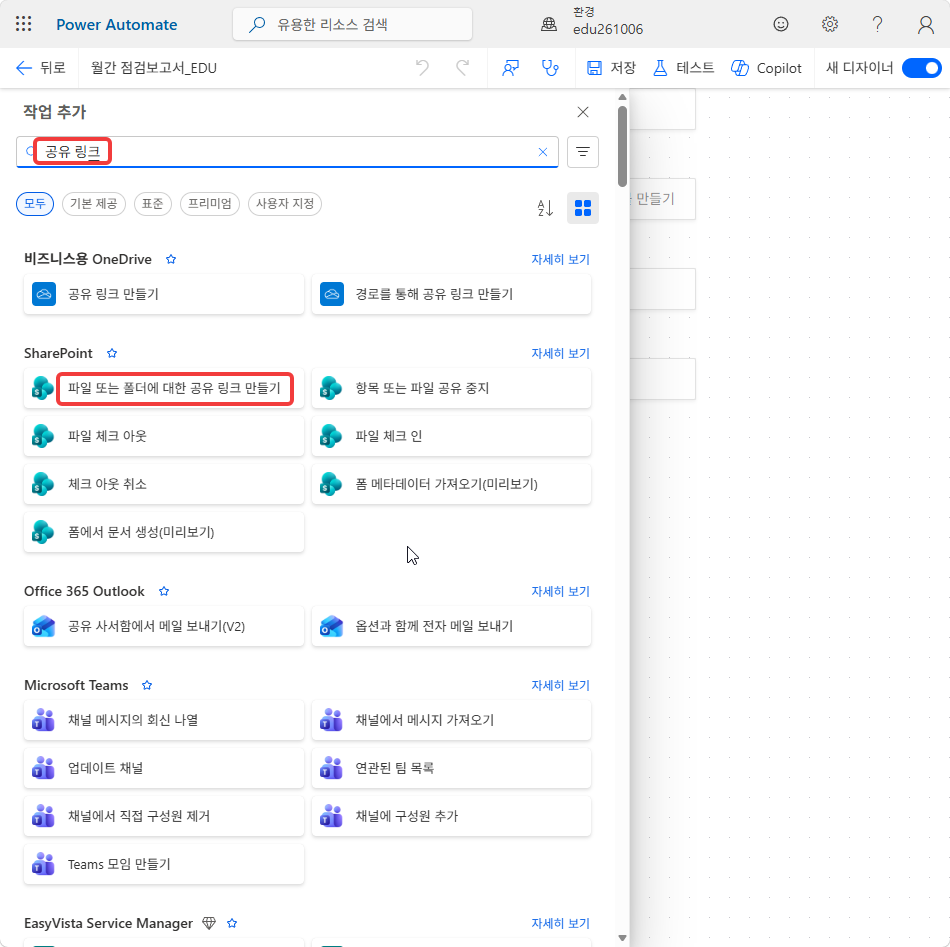Select the 기본 제공 filter chip
The height and width of the screenshot is (947, 950).
[x=93, y=204]
